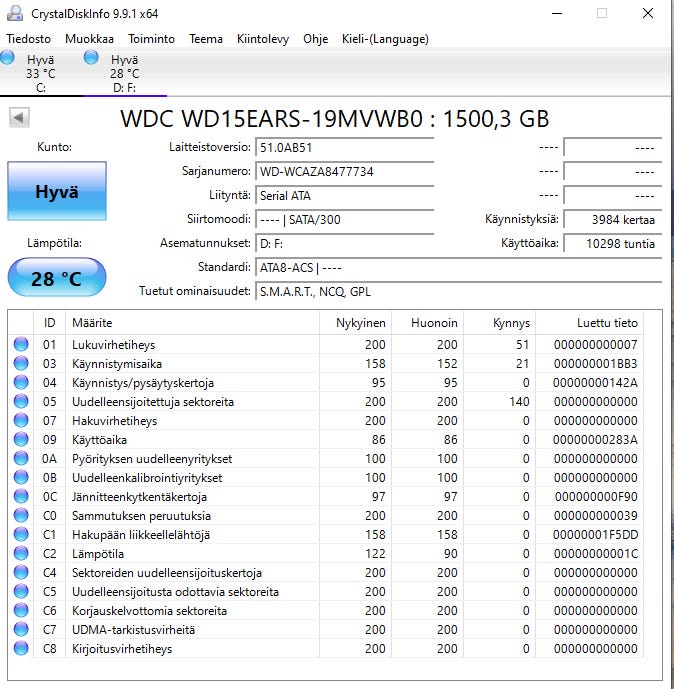674x689 pixels.
Task: Click the serial number field WD-WCAZA8477734
Action: click(x=344, y=171)
